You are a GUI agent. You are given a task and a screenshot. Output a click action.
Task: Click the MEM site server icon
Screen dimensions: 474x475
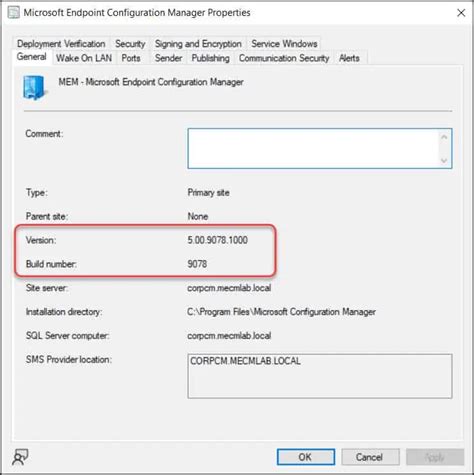click(x=34, y=88)
